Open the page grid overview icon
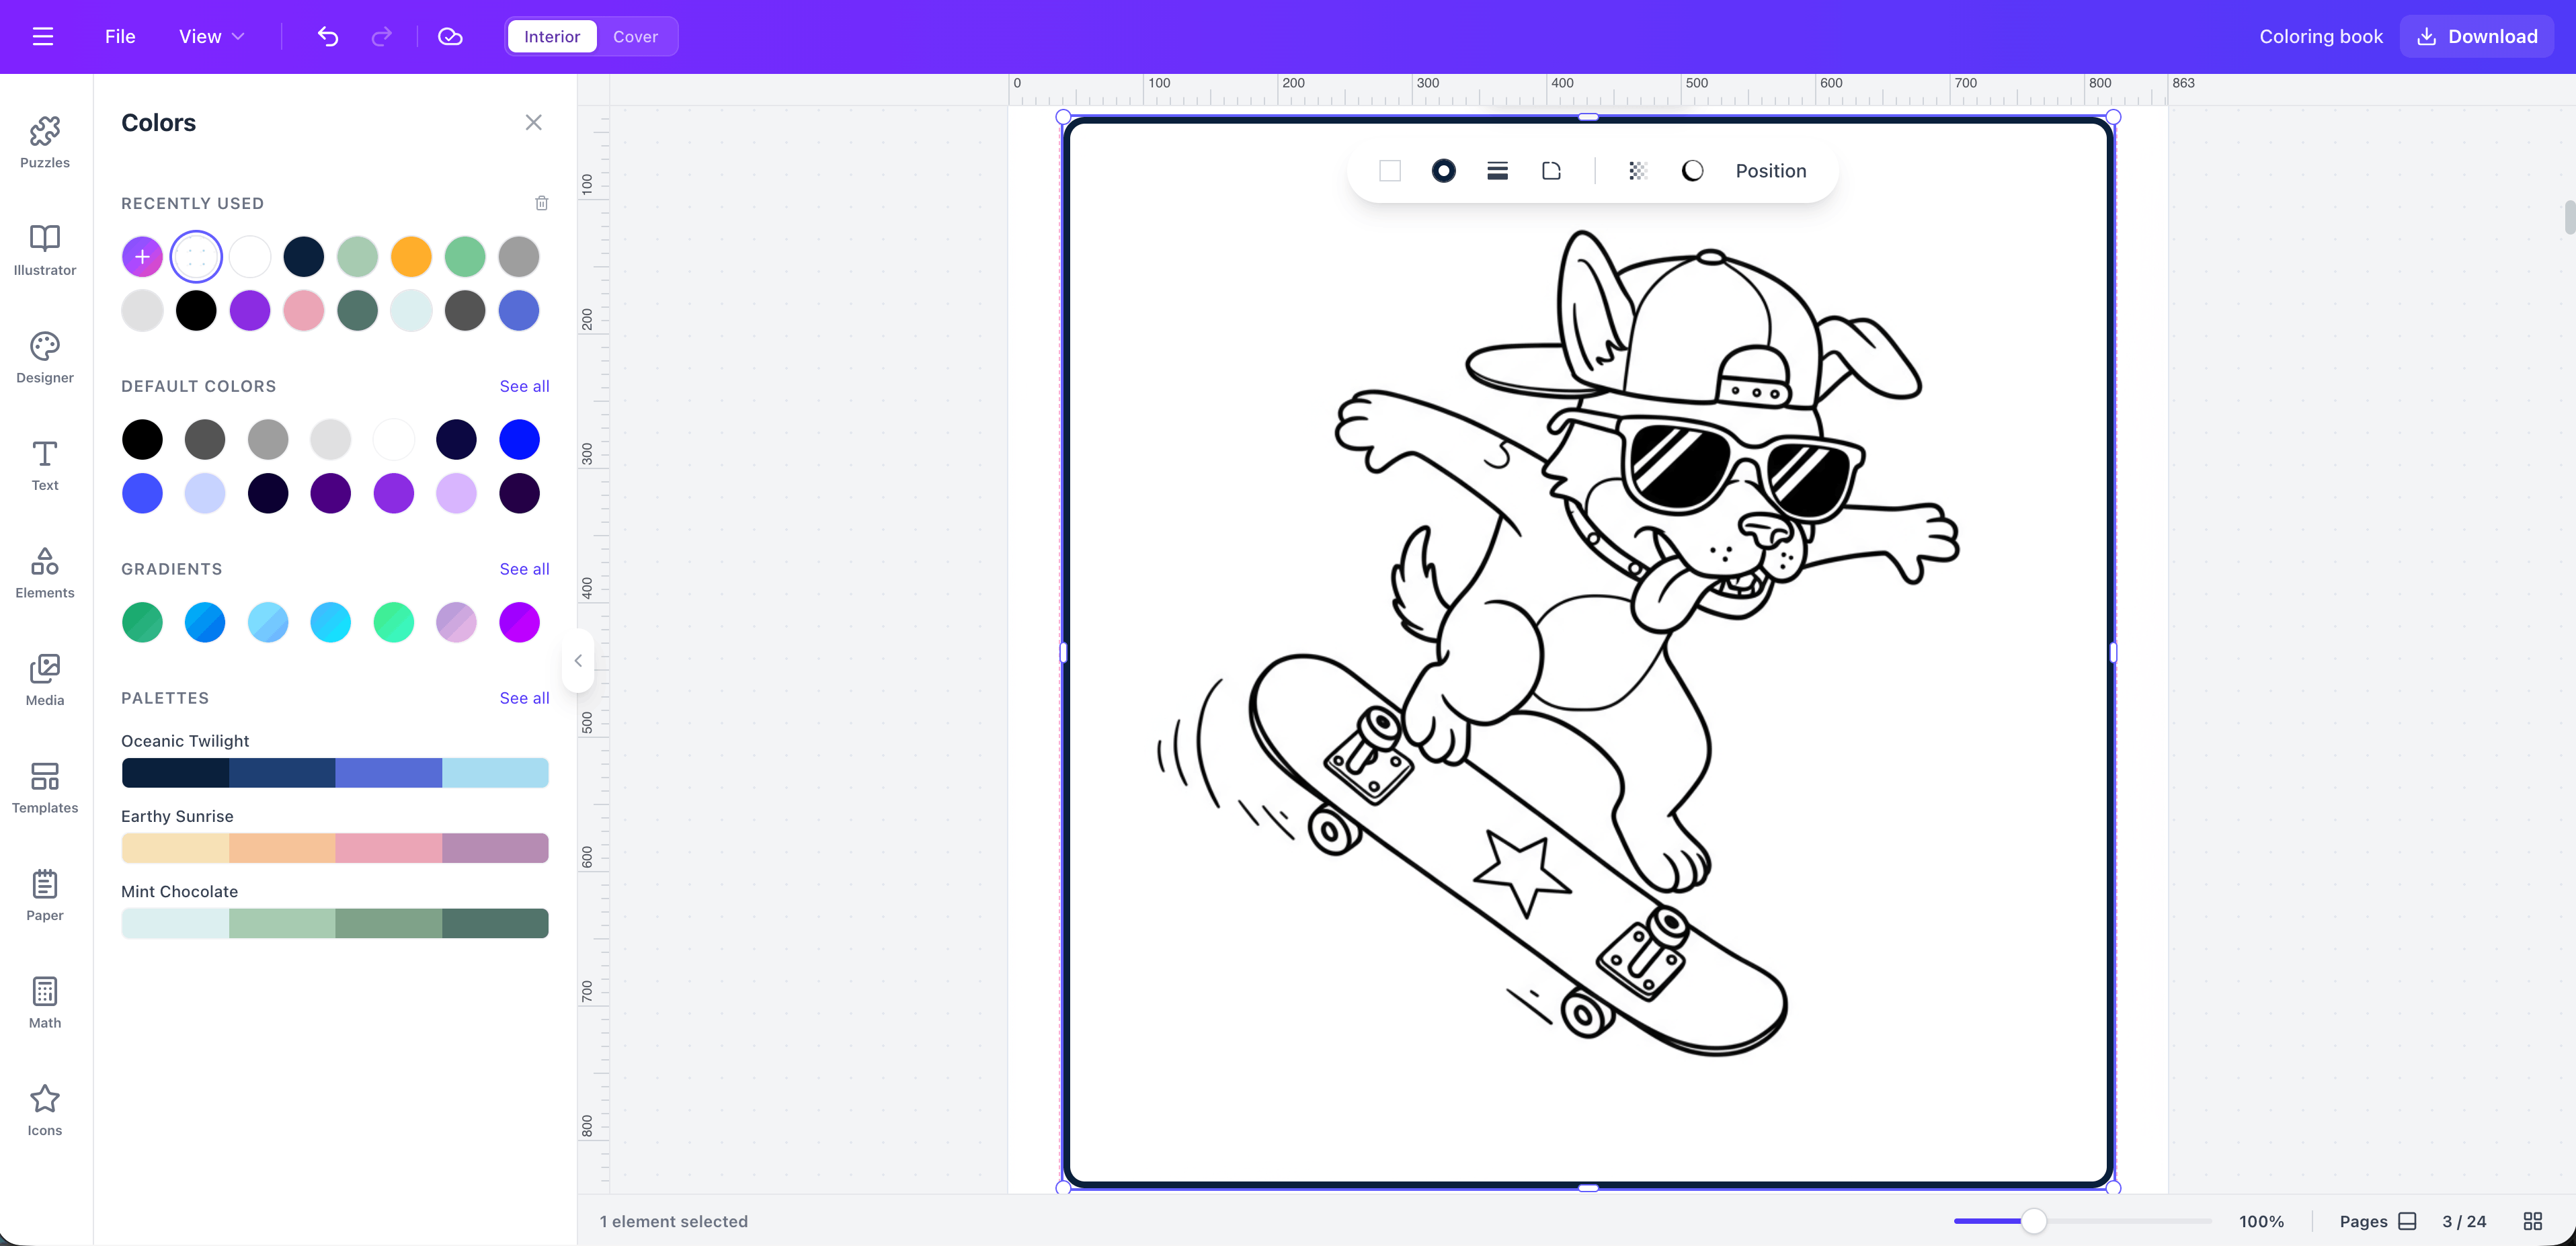 pos(2533,1221)
